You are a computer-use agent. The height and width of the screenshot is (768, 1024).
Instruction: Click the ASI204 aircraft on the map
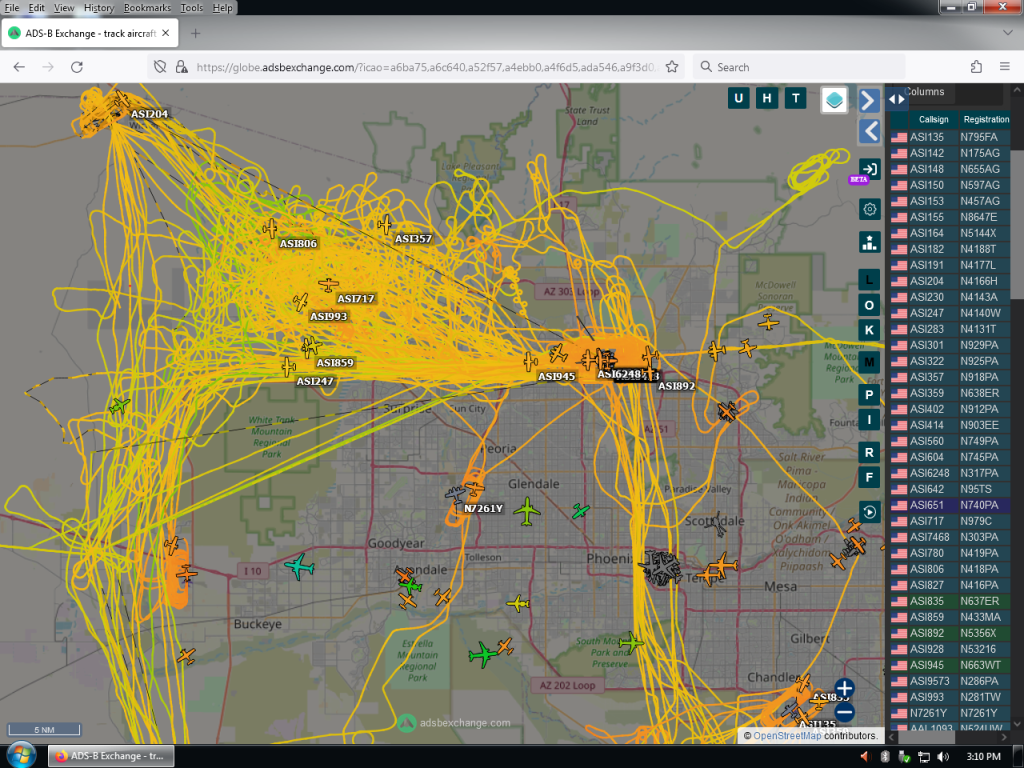coord(121,100)
